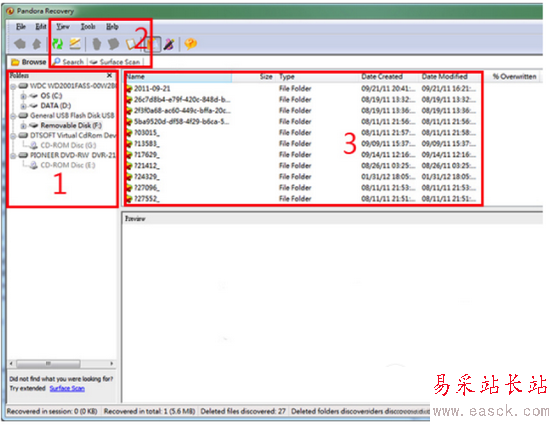Image resolution: width=550 pixels, height=426 pixels.
Task: Collapse the WDC WD2001FASS drive node
Action: [13, 86]
